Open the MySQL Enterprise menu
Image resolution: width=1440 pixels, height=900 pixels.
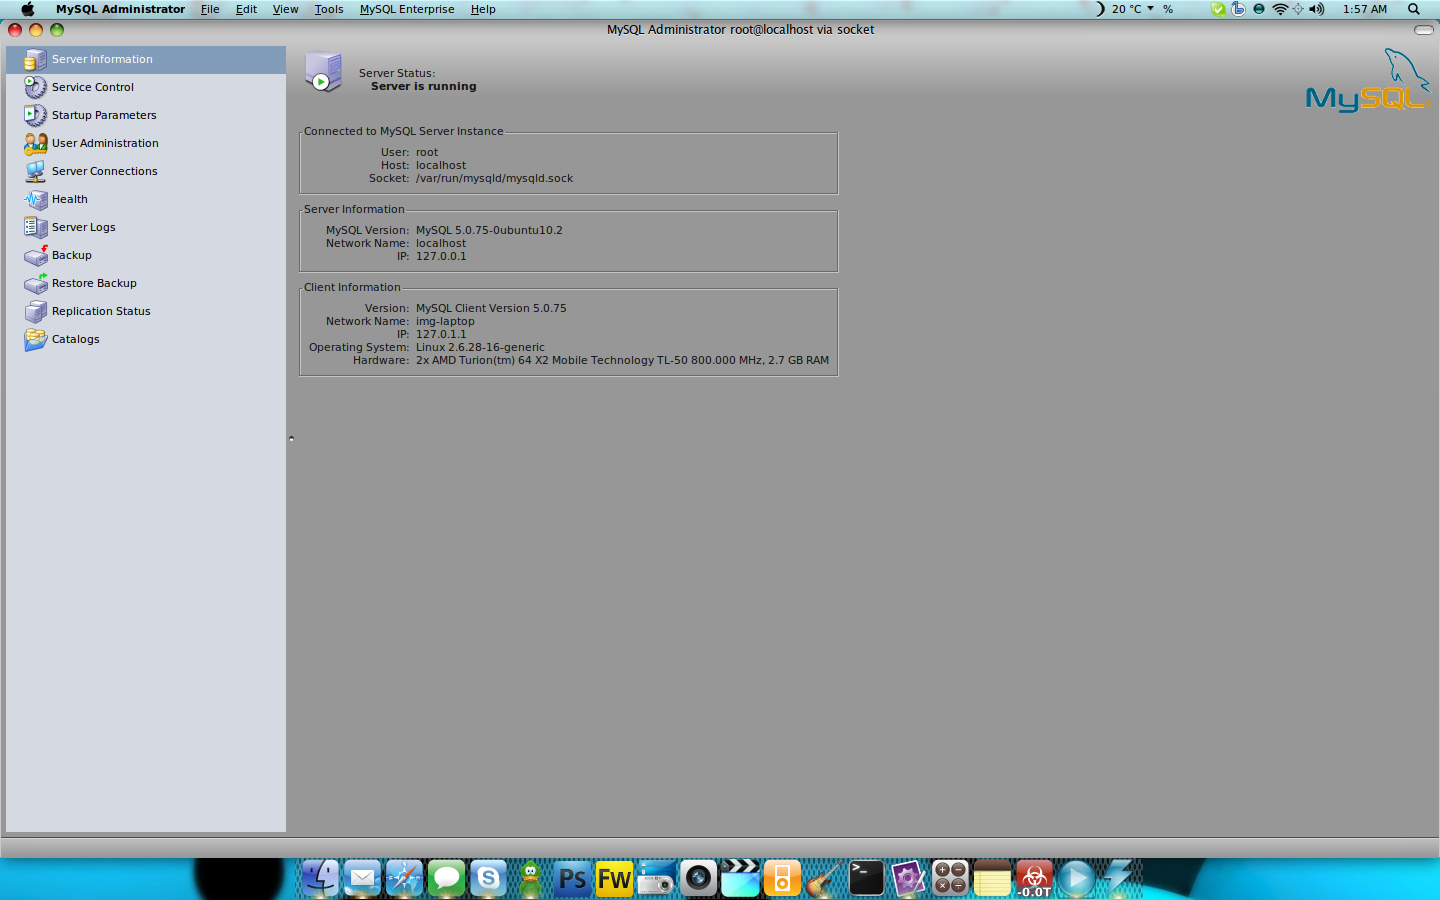(x=407, y=9)
